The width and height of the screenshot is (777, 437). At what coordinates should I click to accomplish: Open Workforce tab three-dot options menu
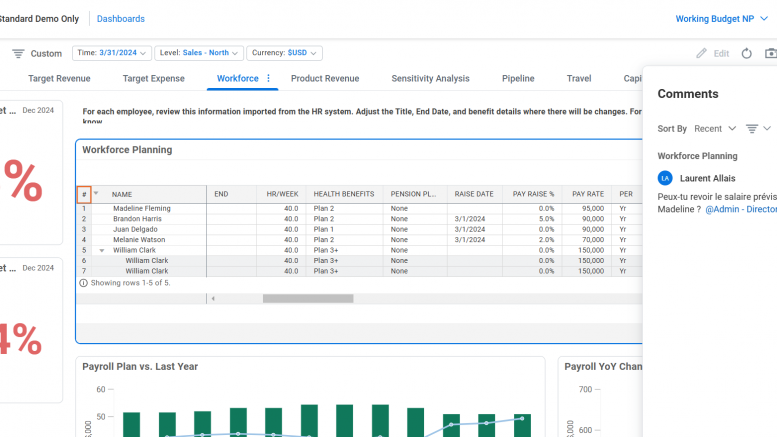[x=268, y=78]
